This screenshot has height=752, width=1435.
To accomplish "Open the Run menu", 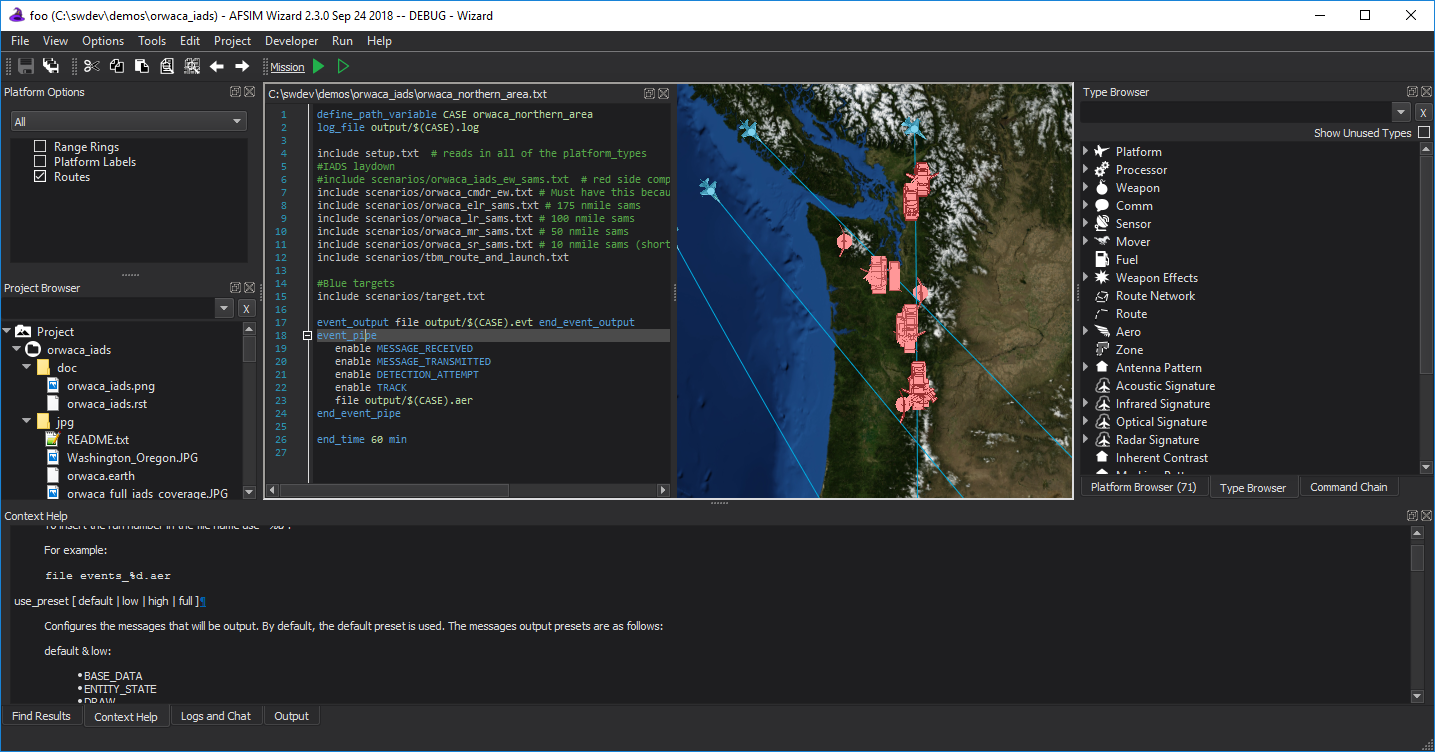I will [x=342, y=41].
